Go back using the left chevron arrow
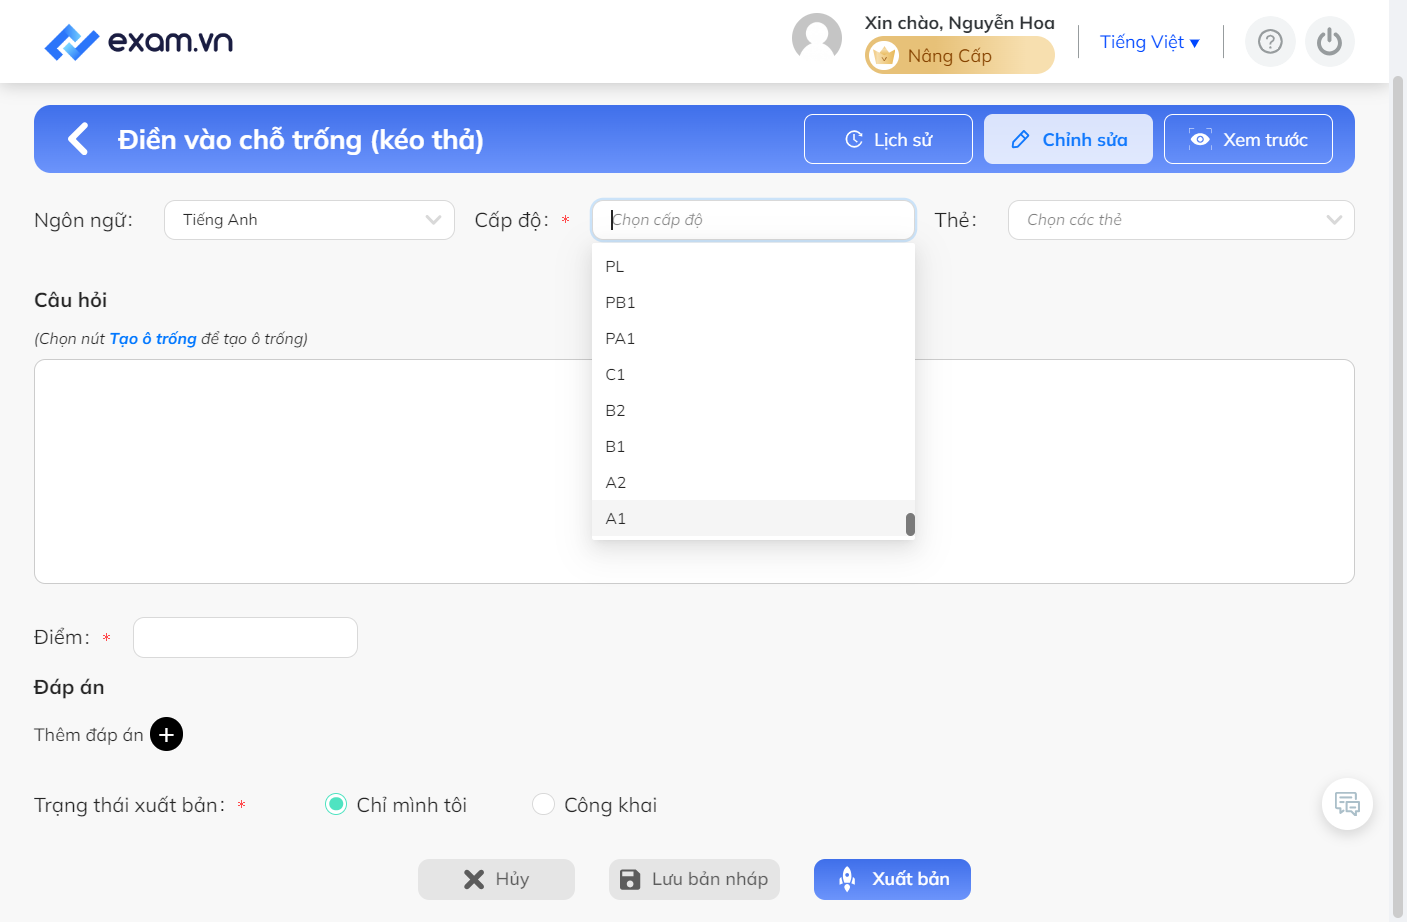 point(78,139)
